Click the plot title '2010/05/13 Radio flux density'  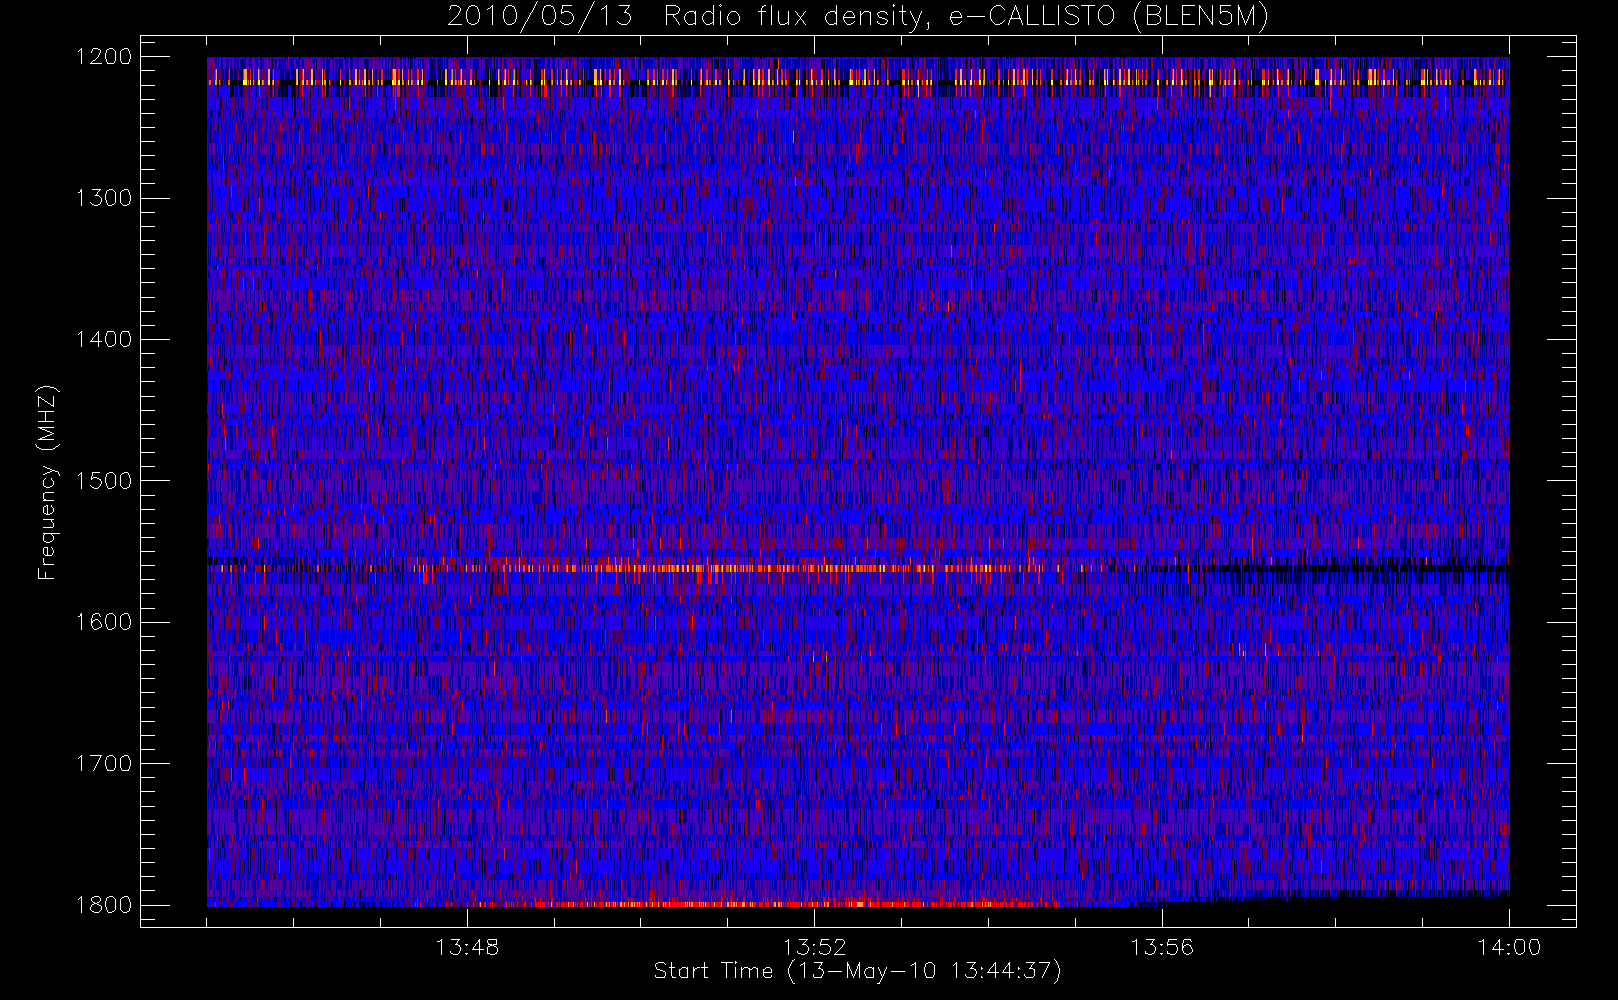click(857, 17)
